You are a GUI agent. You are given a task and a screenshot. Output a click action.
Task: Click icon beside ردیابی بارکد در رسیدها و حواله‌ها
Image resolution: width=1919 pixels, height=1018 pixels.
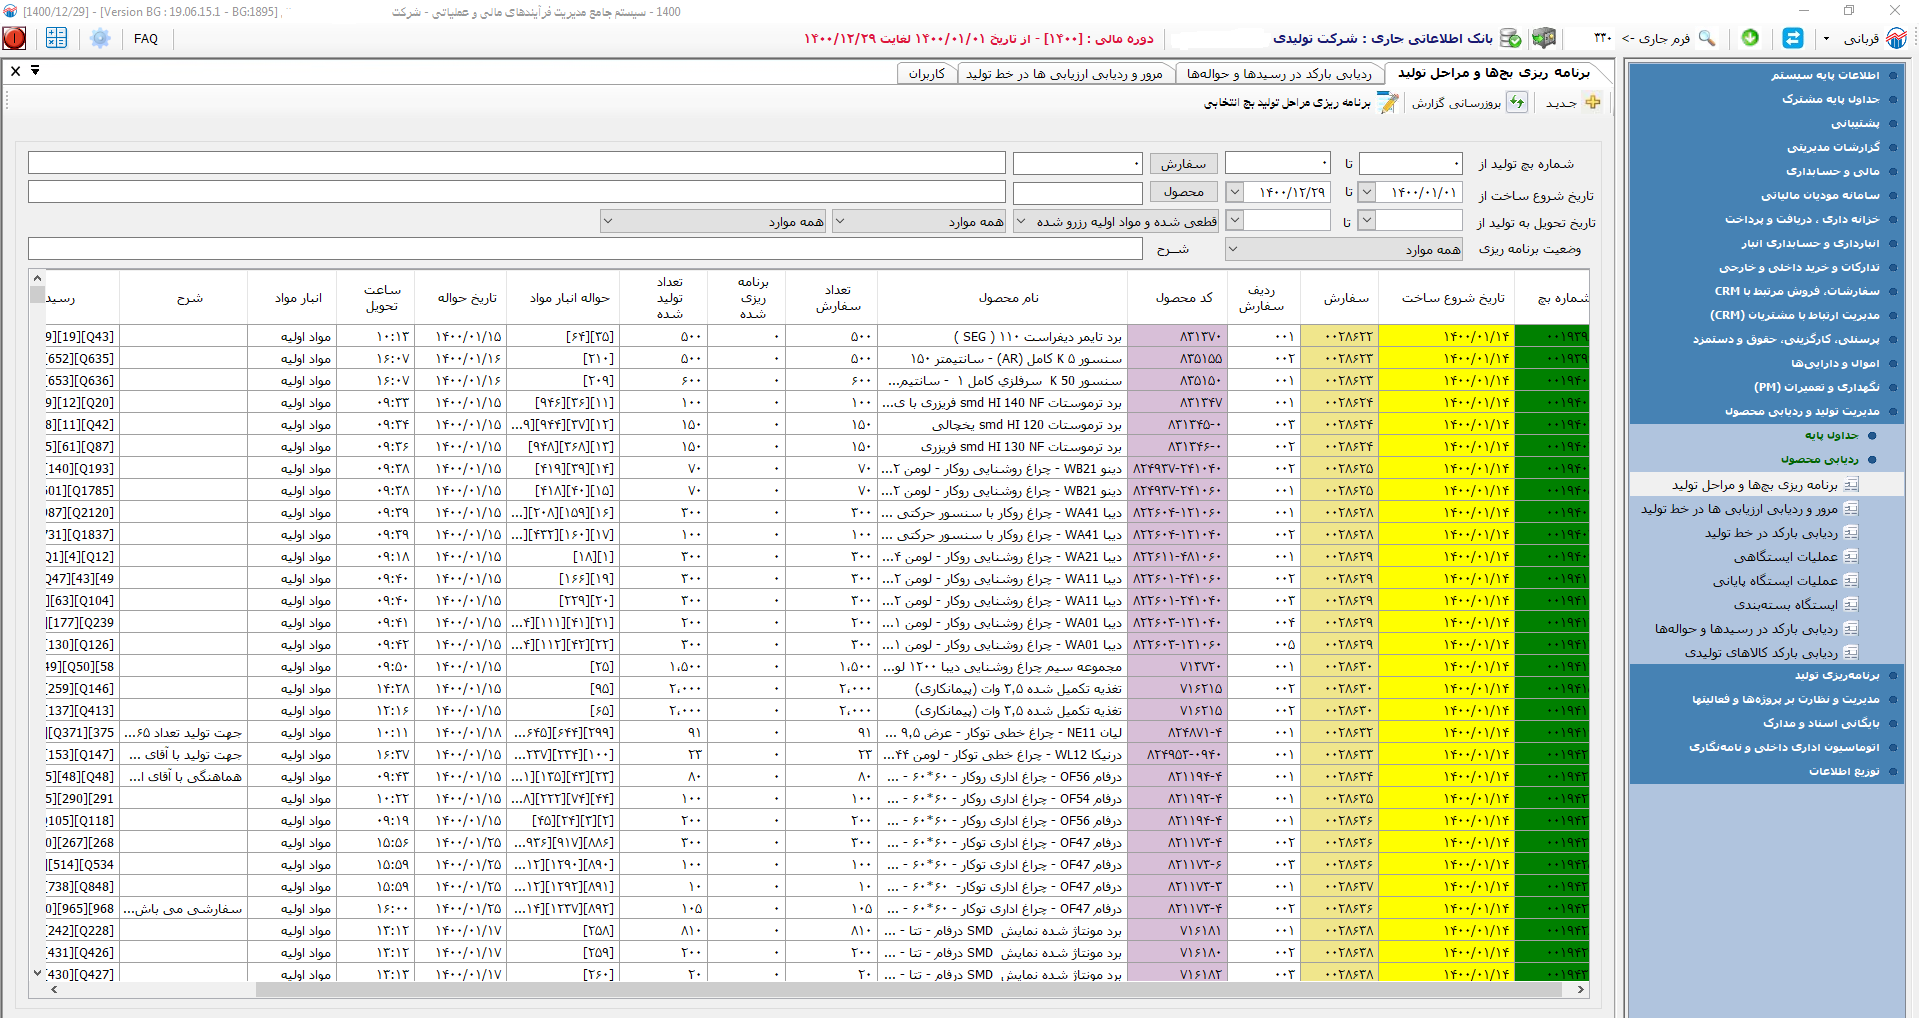1851,629
